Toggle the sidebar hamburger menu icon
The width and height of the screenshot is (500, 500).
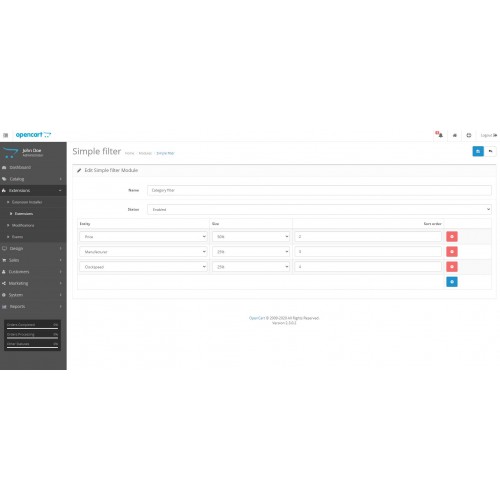(x=5, y=135)
